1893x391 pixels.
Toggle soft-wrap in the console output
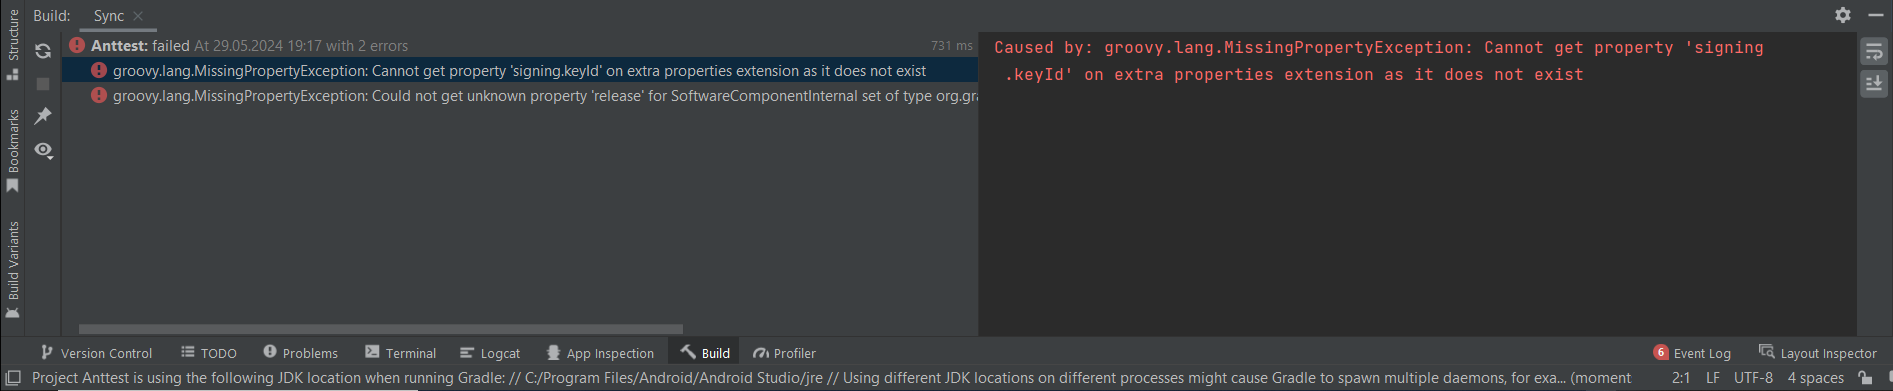click(x=1874, y=52)
